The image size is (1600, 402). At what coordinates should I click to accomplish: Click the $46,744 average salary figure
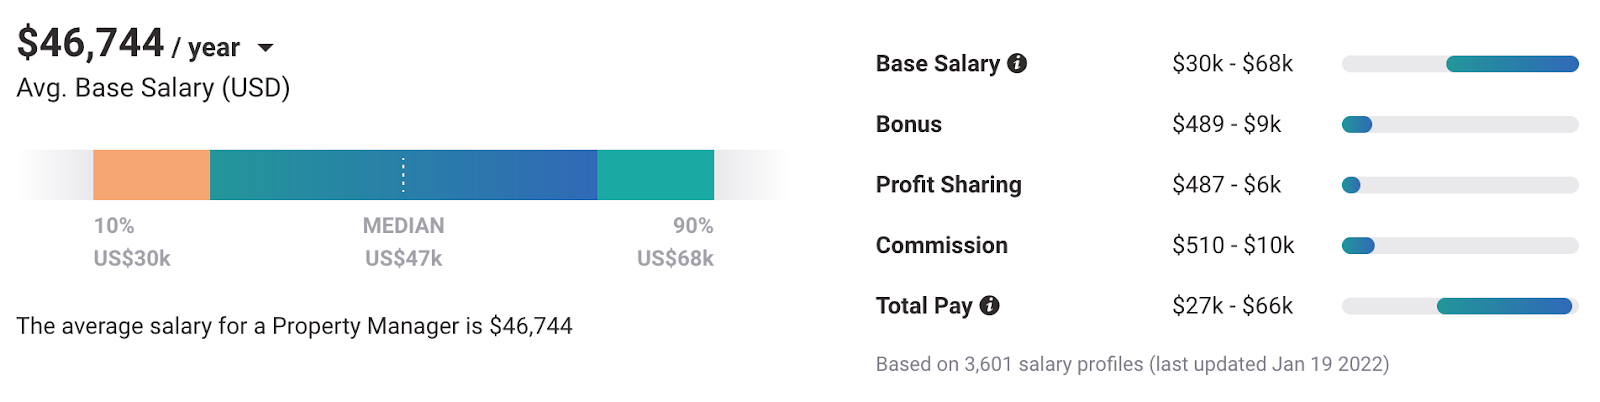90,43
